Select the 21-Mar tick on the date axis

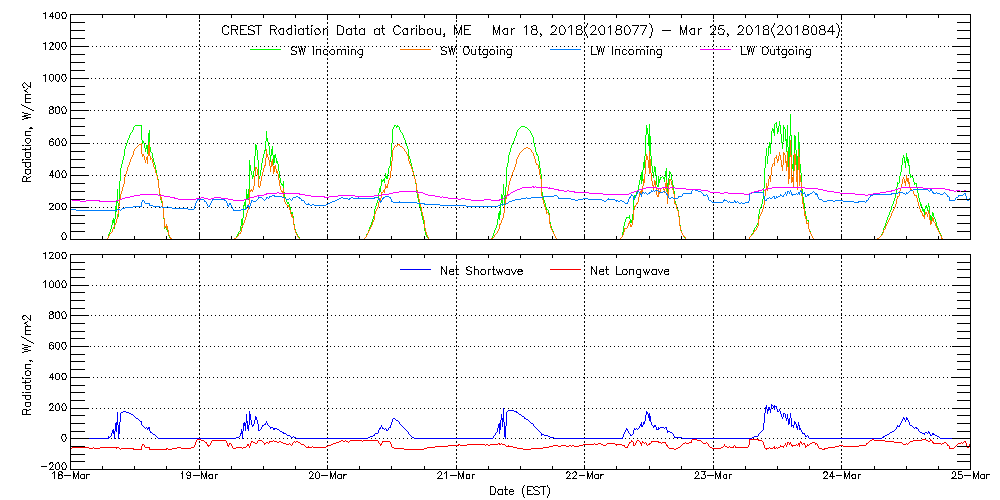[456, 478]
